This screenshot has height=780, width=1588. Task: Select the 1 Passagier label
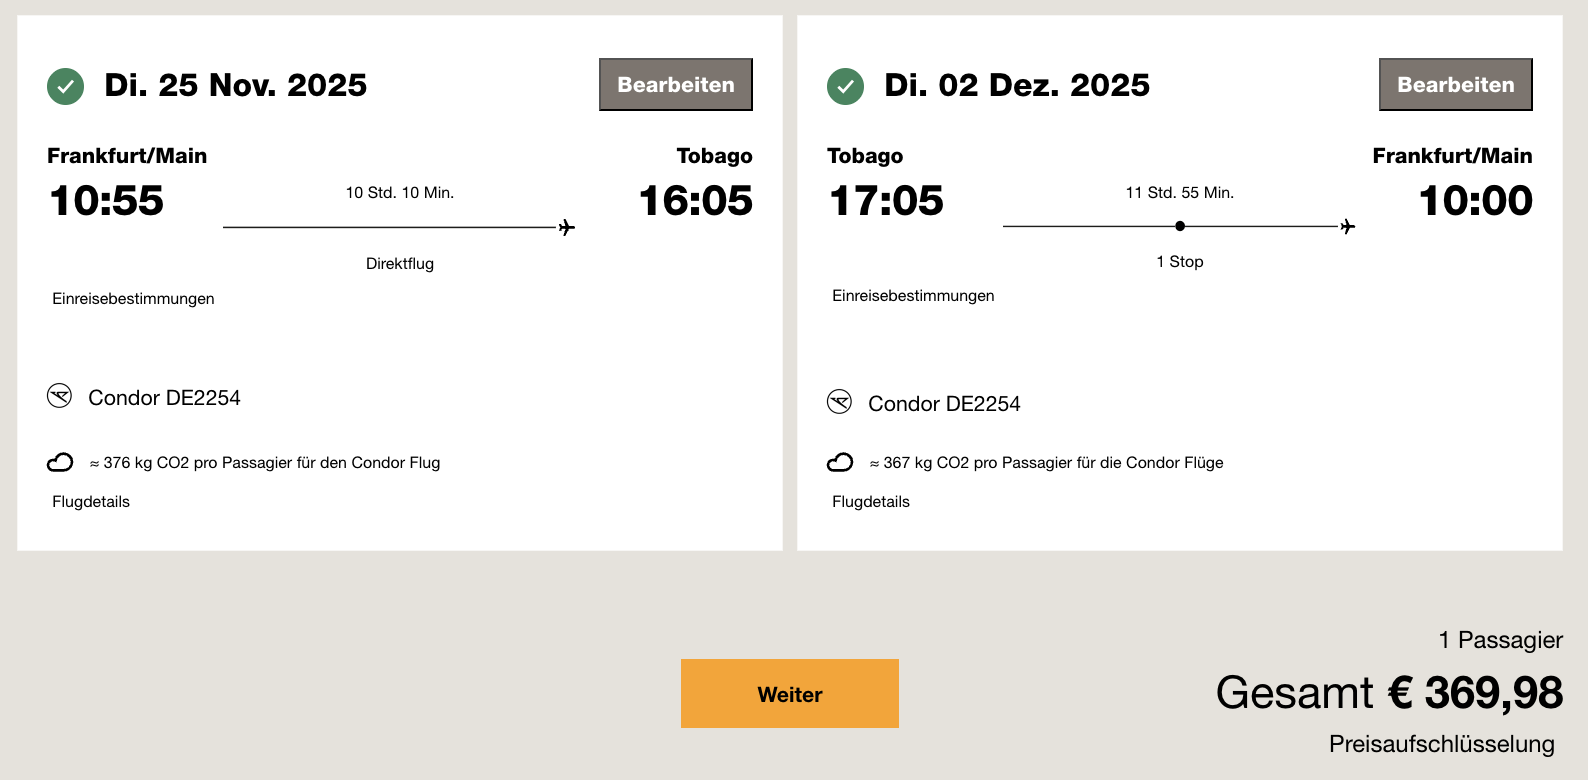pos(1501,640)
